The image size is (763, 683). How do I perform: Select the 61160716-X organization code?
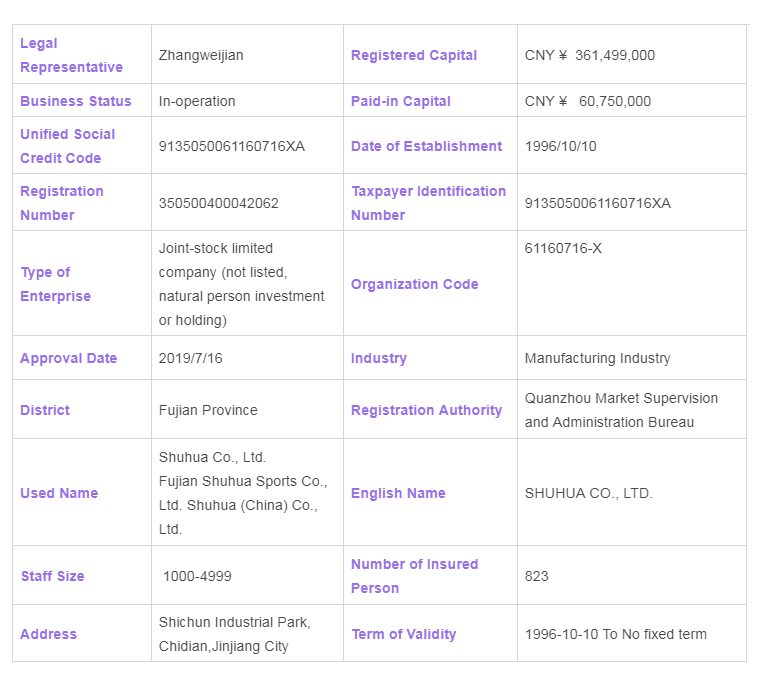click(563, 248)
